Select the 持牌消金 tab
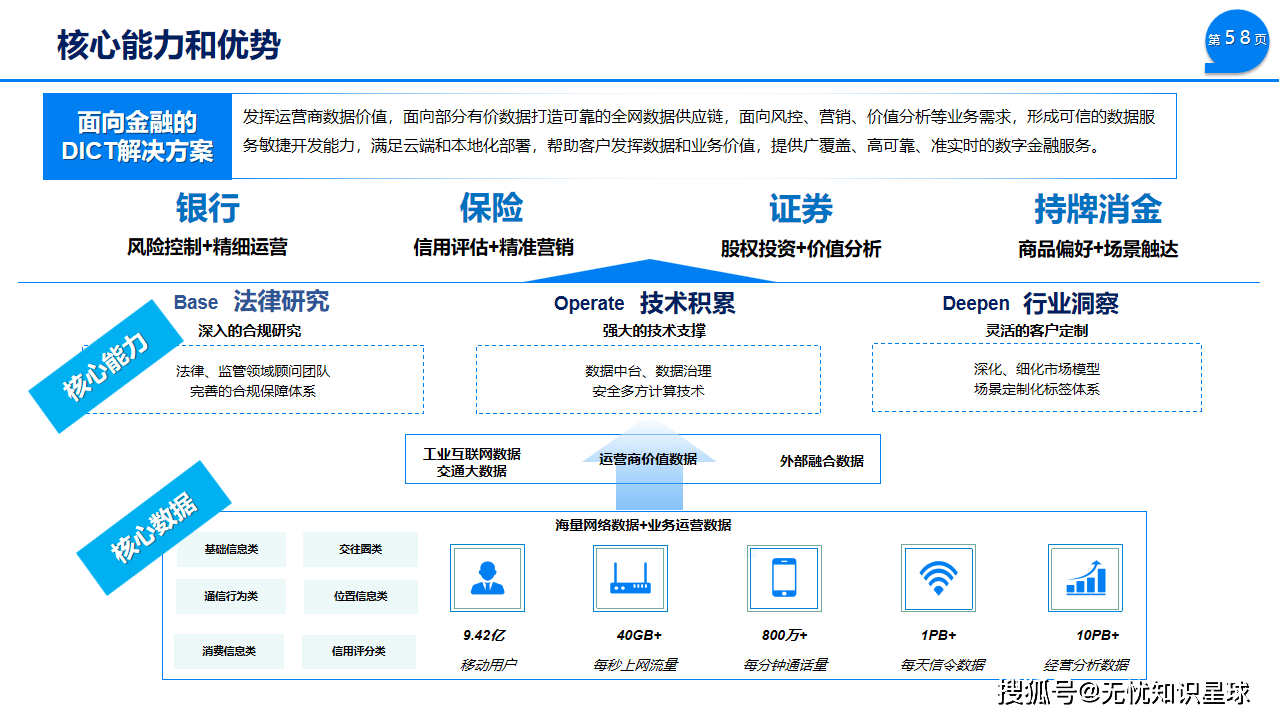 coord(1098,208)
